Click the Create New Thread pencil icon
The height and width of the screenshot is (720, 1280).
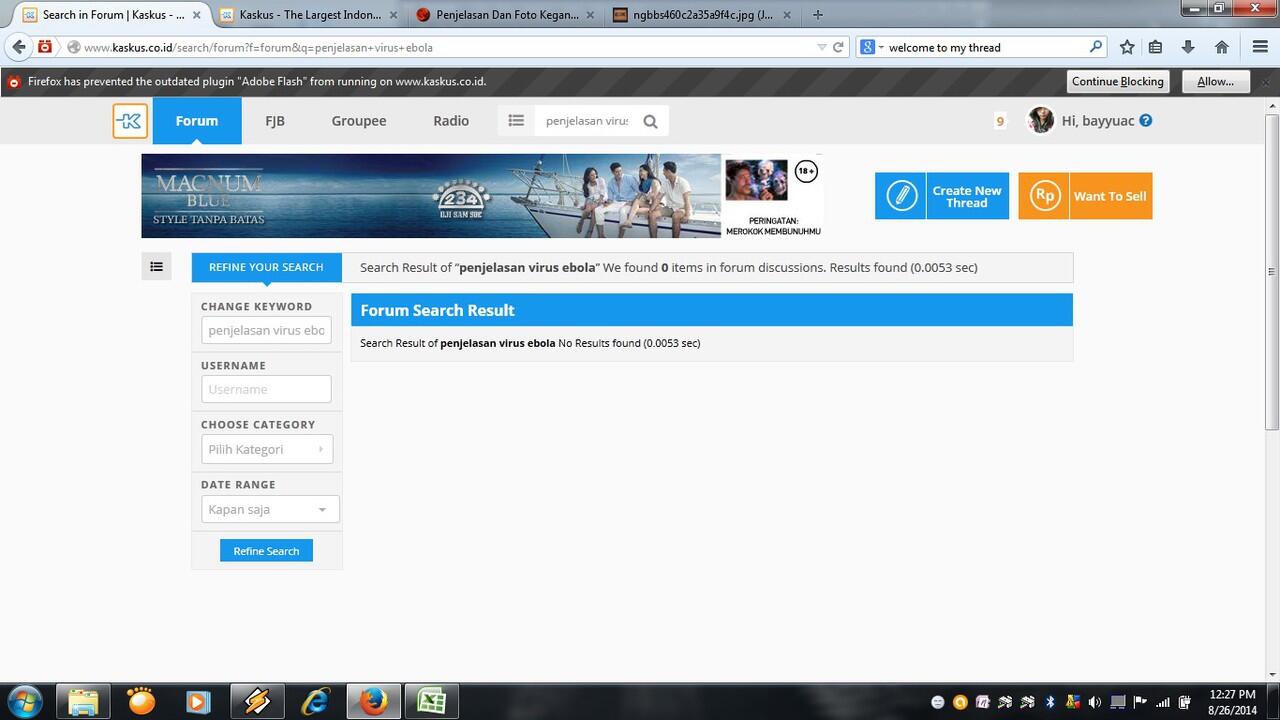pos(901,196)
